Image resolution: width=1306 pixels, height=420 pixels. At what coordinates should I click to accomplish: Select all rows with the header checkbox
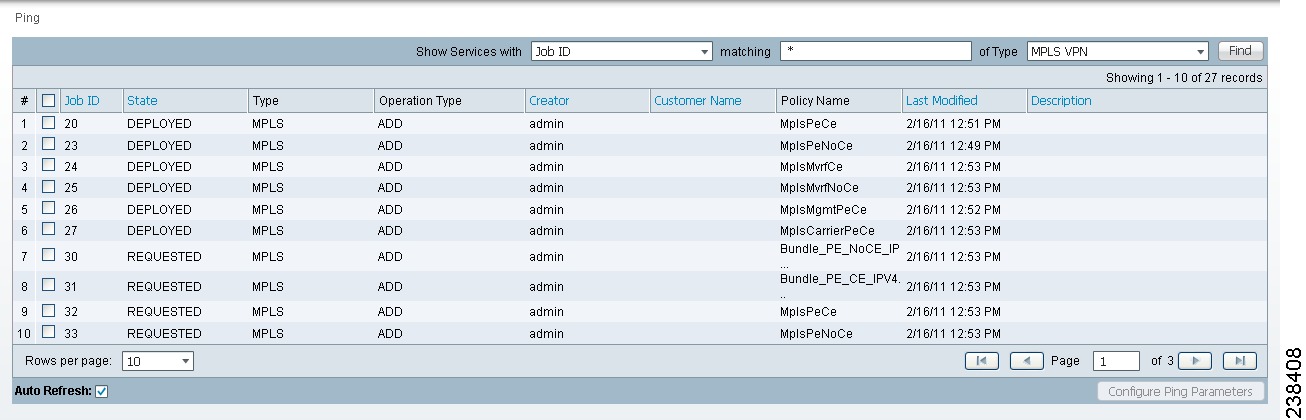48,101
